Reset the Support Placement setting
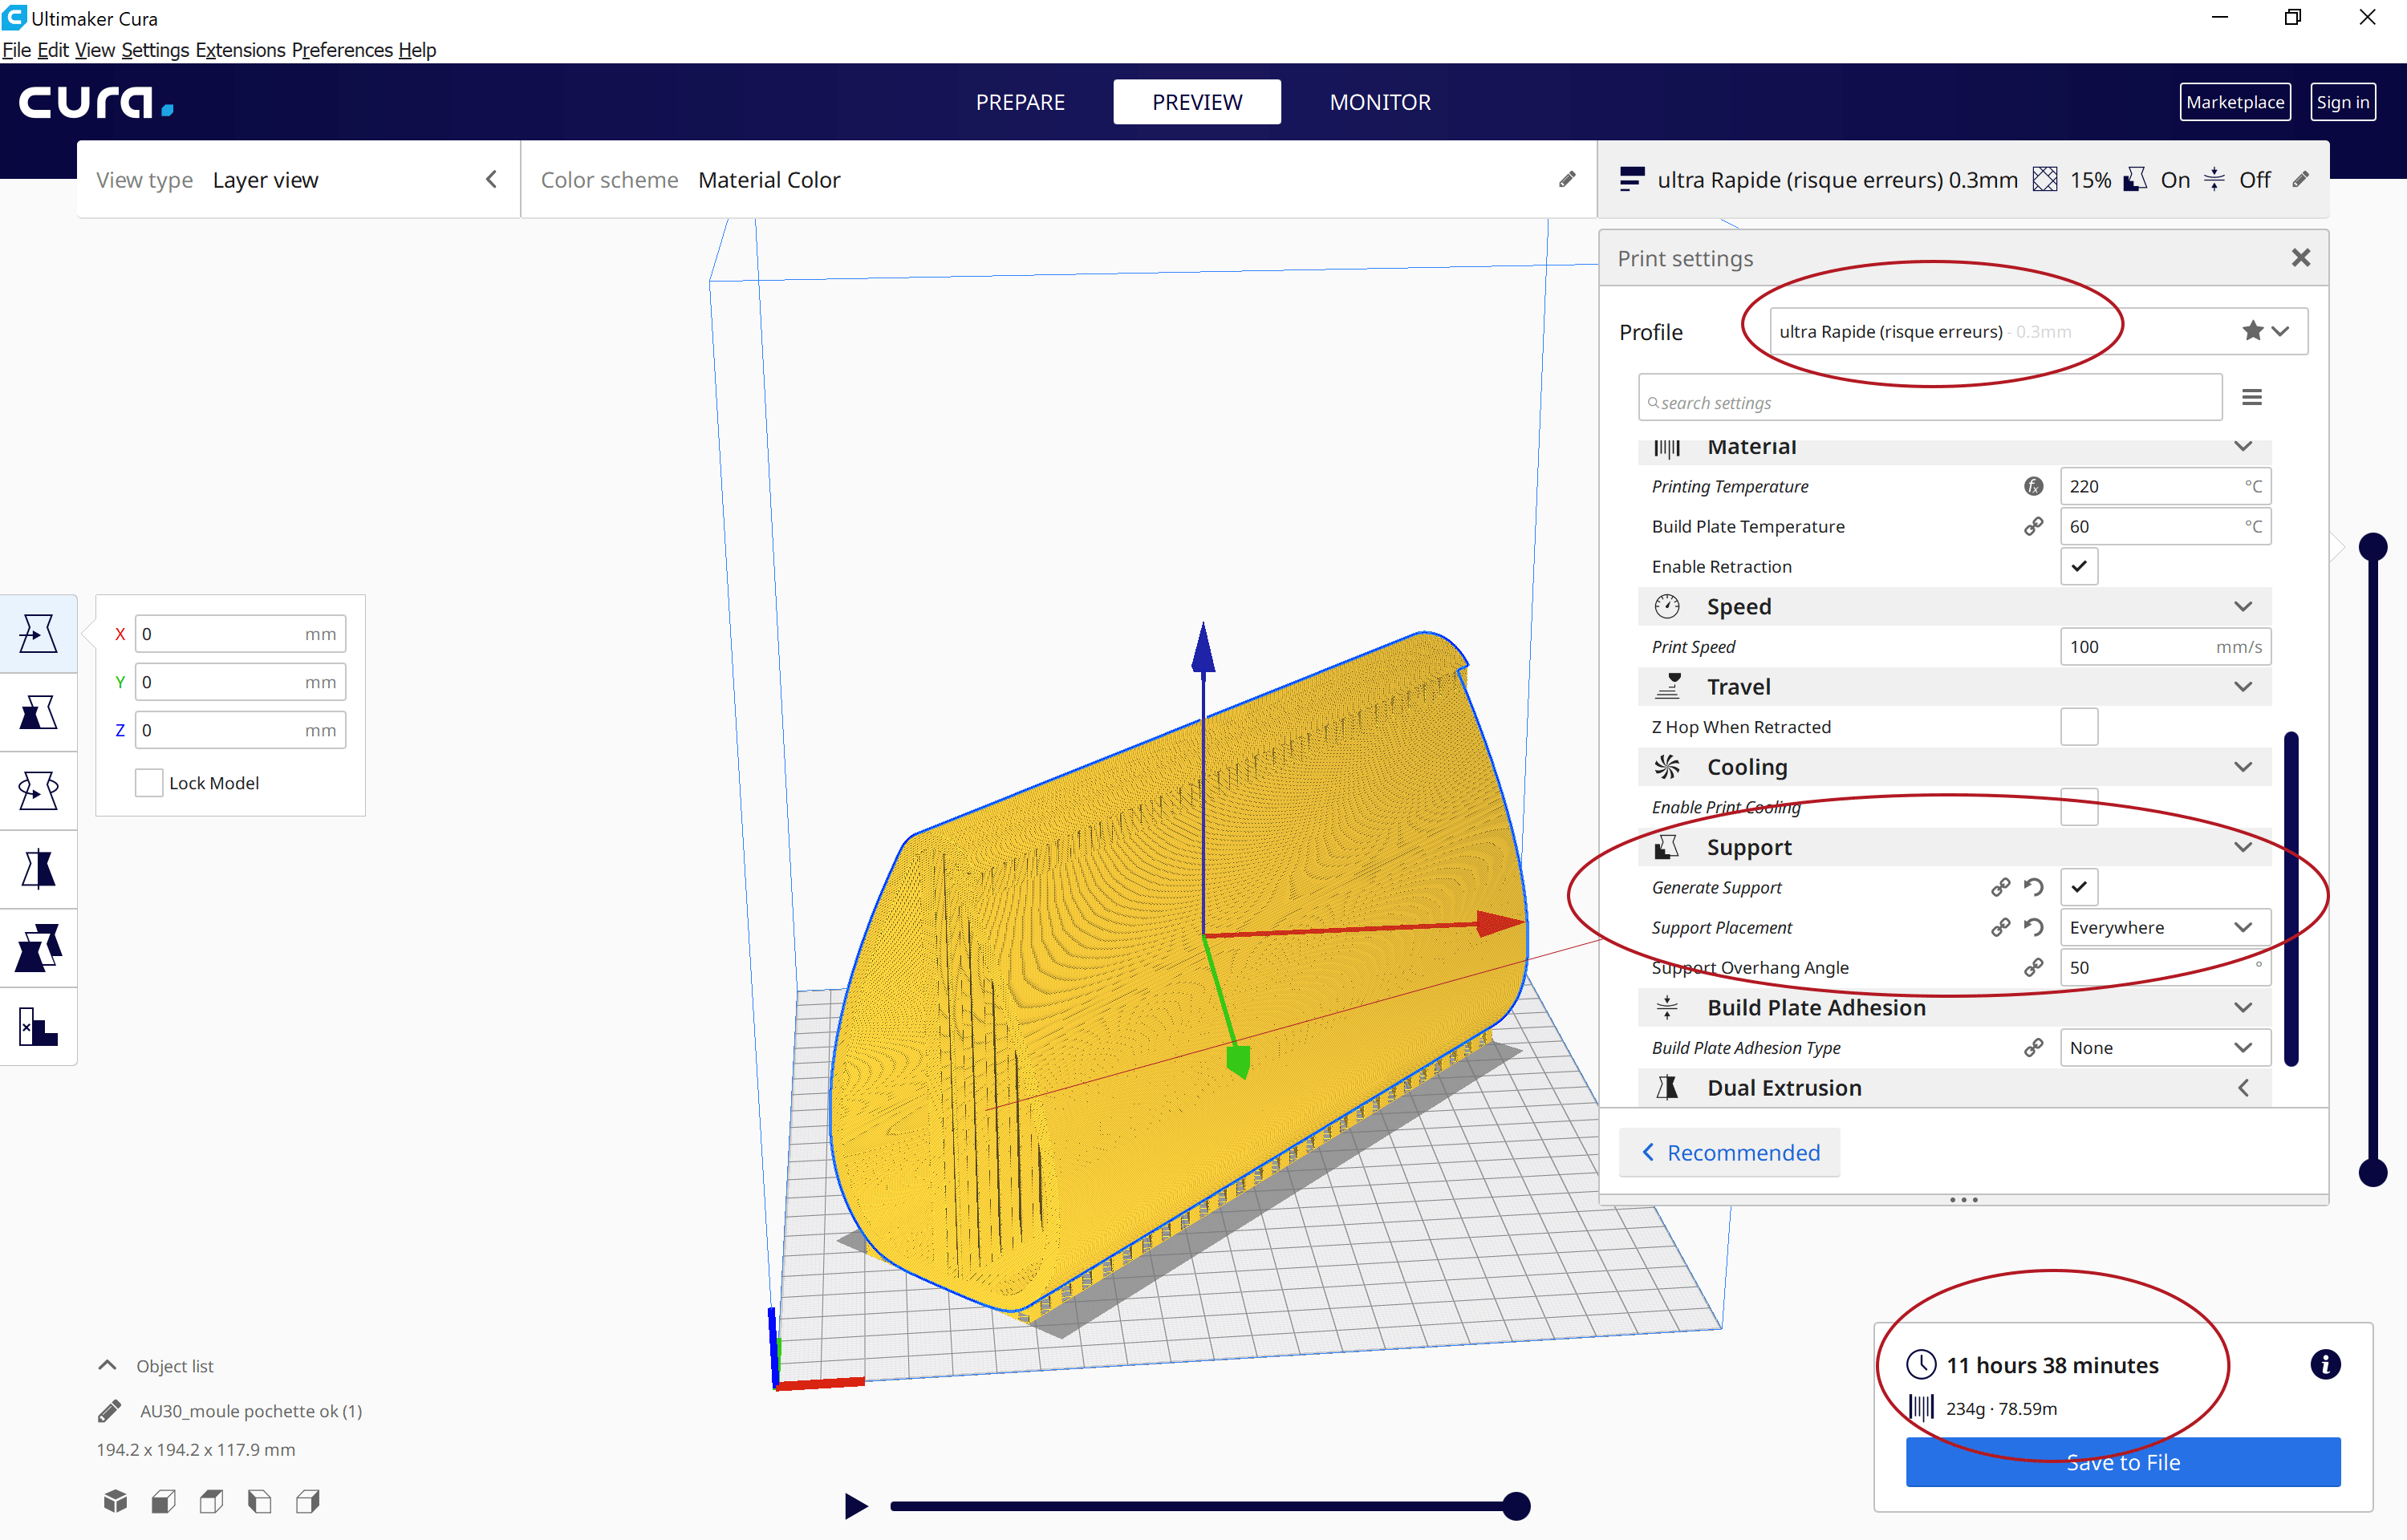Image resolution: width=2407 pixels, height=1540 pixels. (x=2033, y=927)
